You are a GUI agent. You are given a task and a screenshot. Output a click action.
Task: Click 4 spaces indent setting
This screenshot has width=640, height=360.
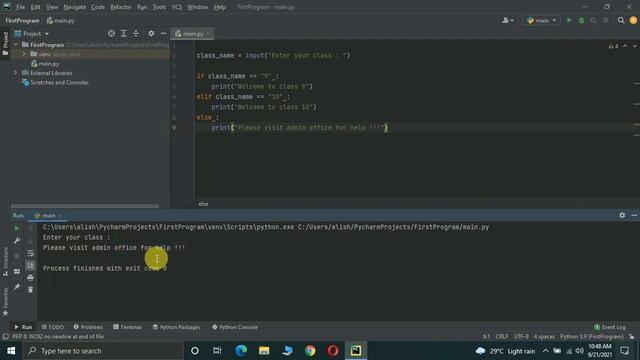(544, 337)
